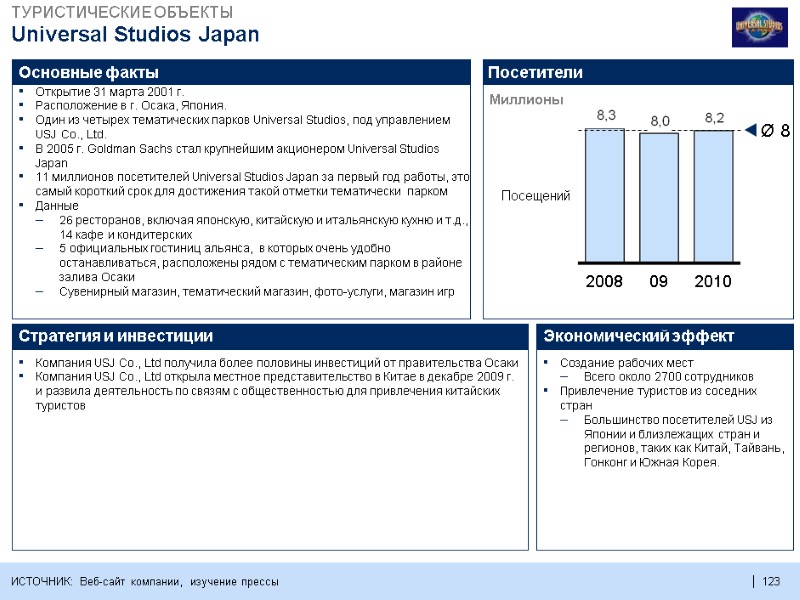Select the slide title 'Universal Studios Japan'
Image resolution: width=800 pixels, height=600 pixels.
coord(135,34)
